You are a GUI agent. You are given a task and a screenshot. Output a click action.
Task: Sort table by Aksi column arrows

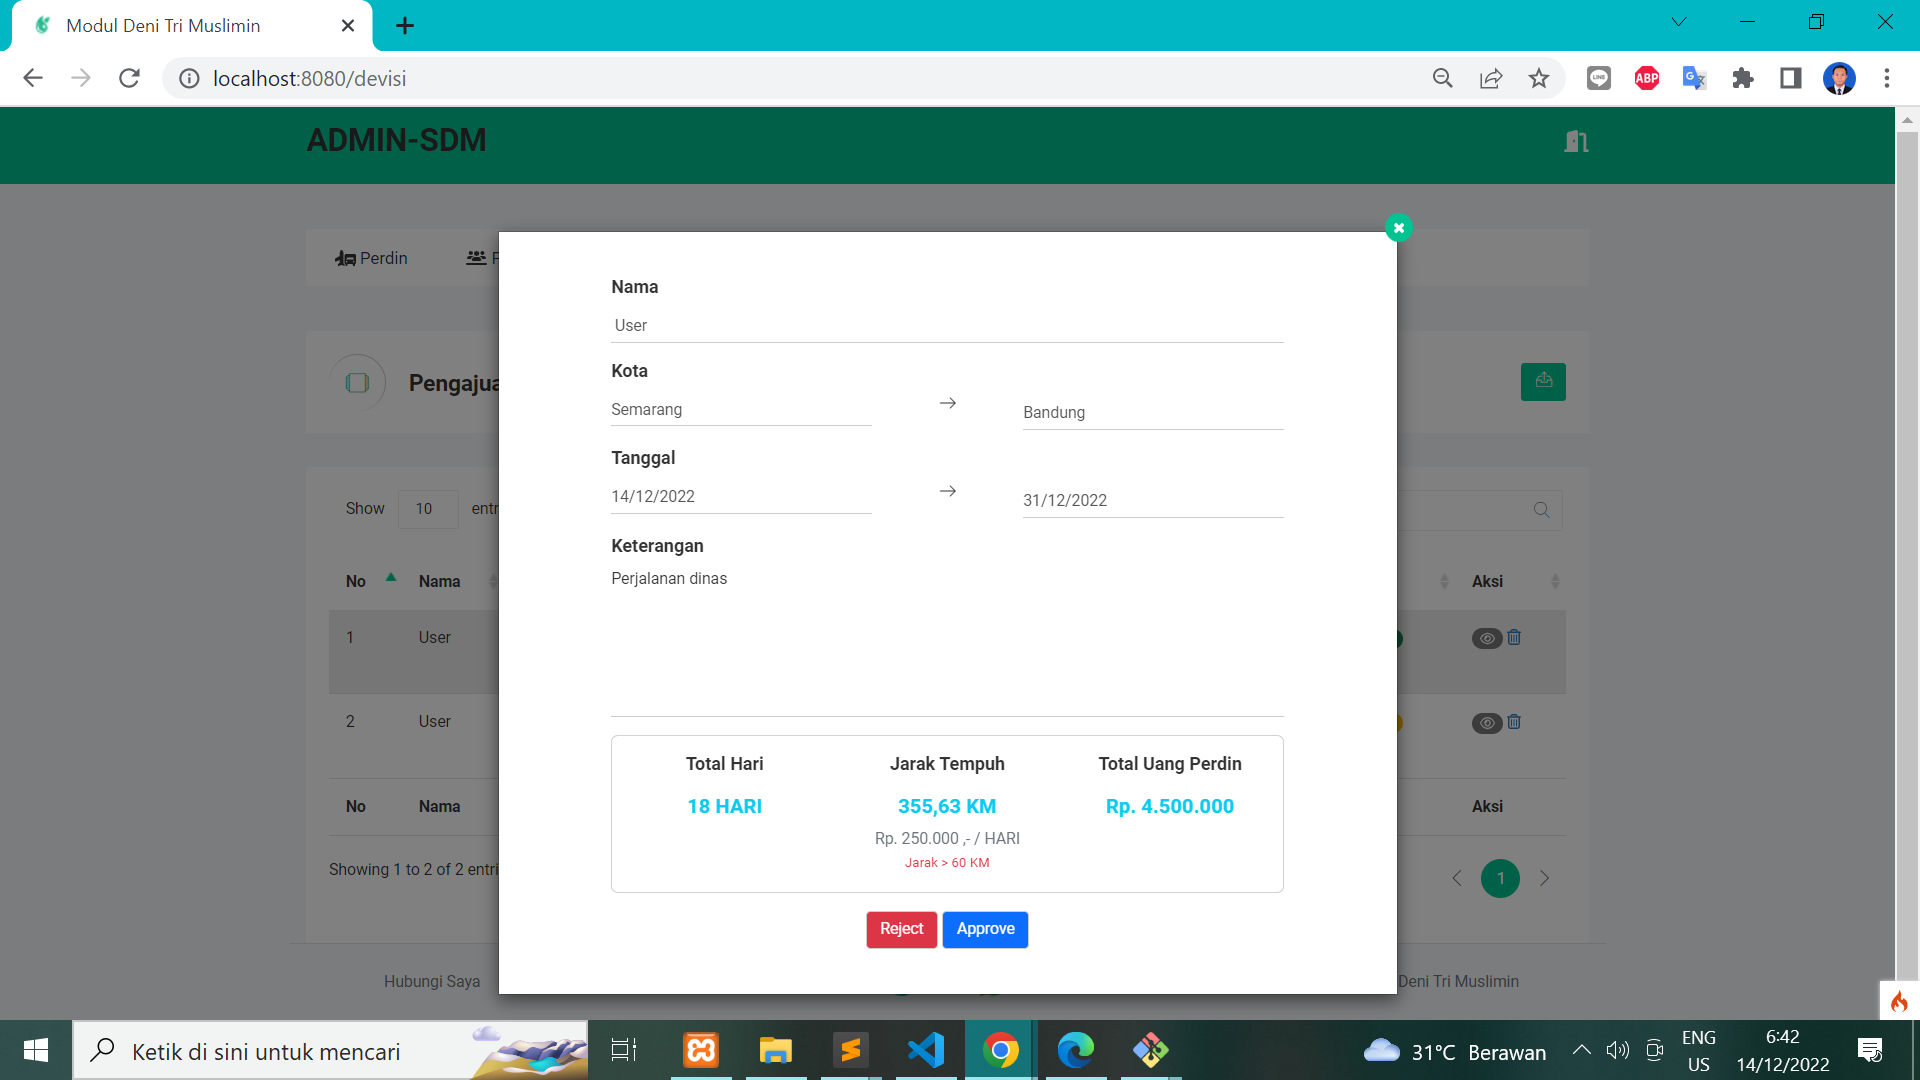[1554, 581]
